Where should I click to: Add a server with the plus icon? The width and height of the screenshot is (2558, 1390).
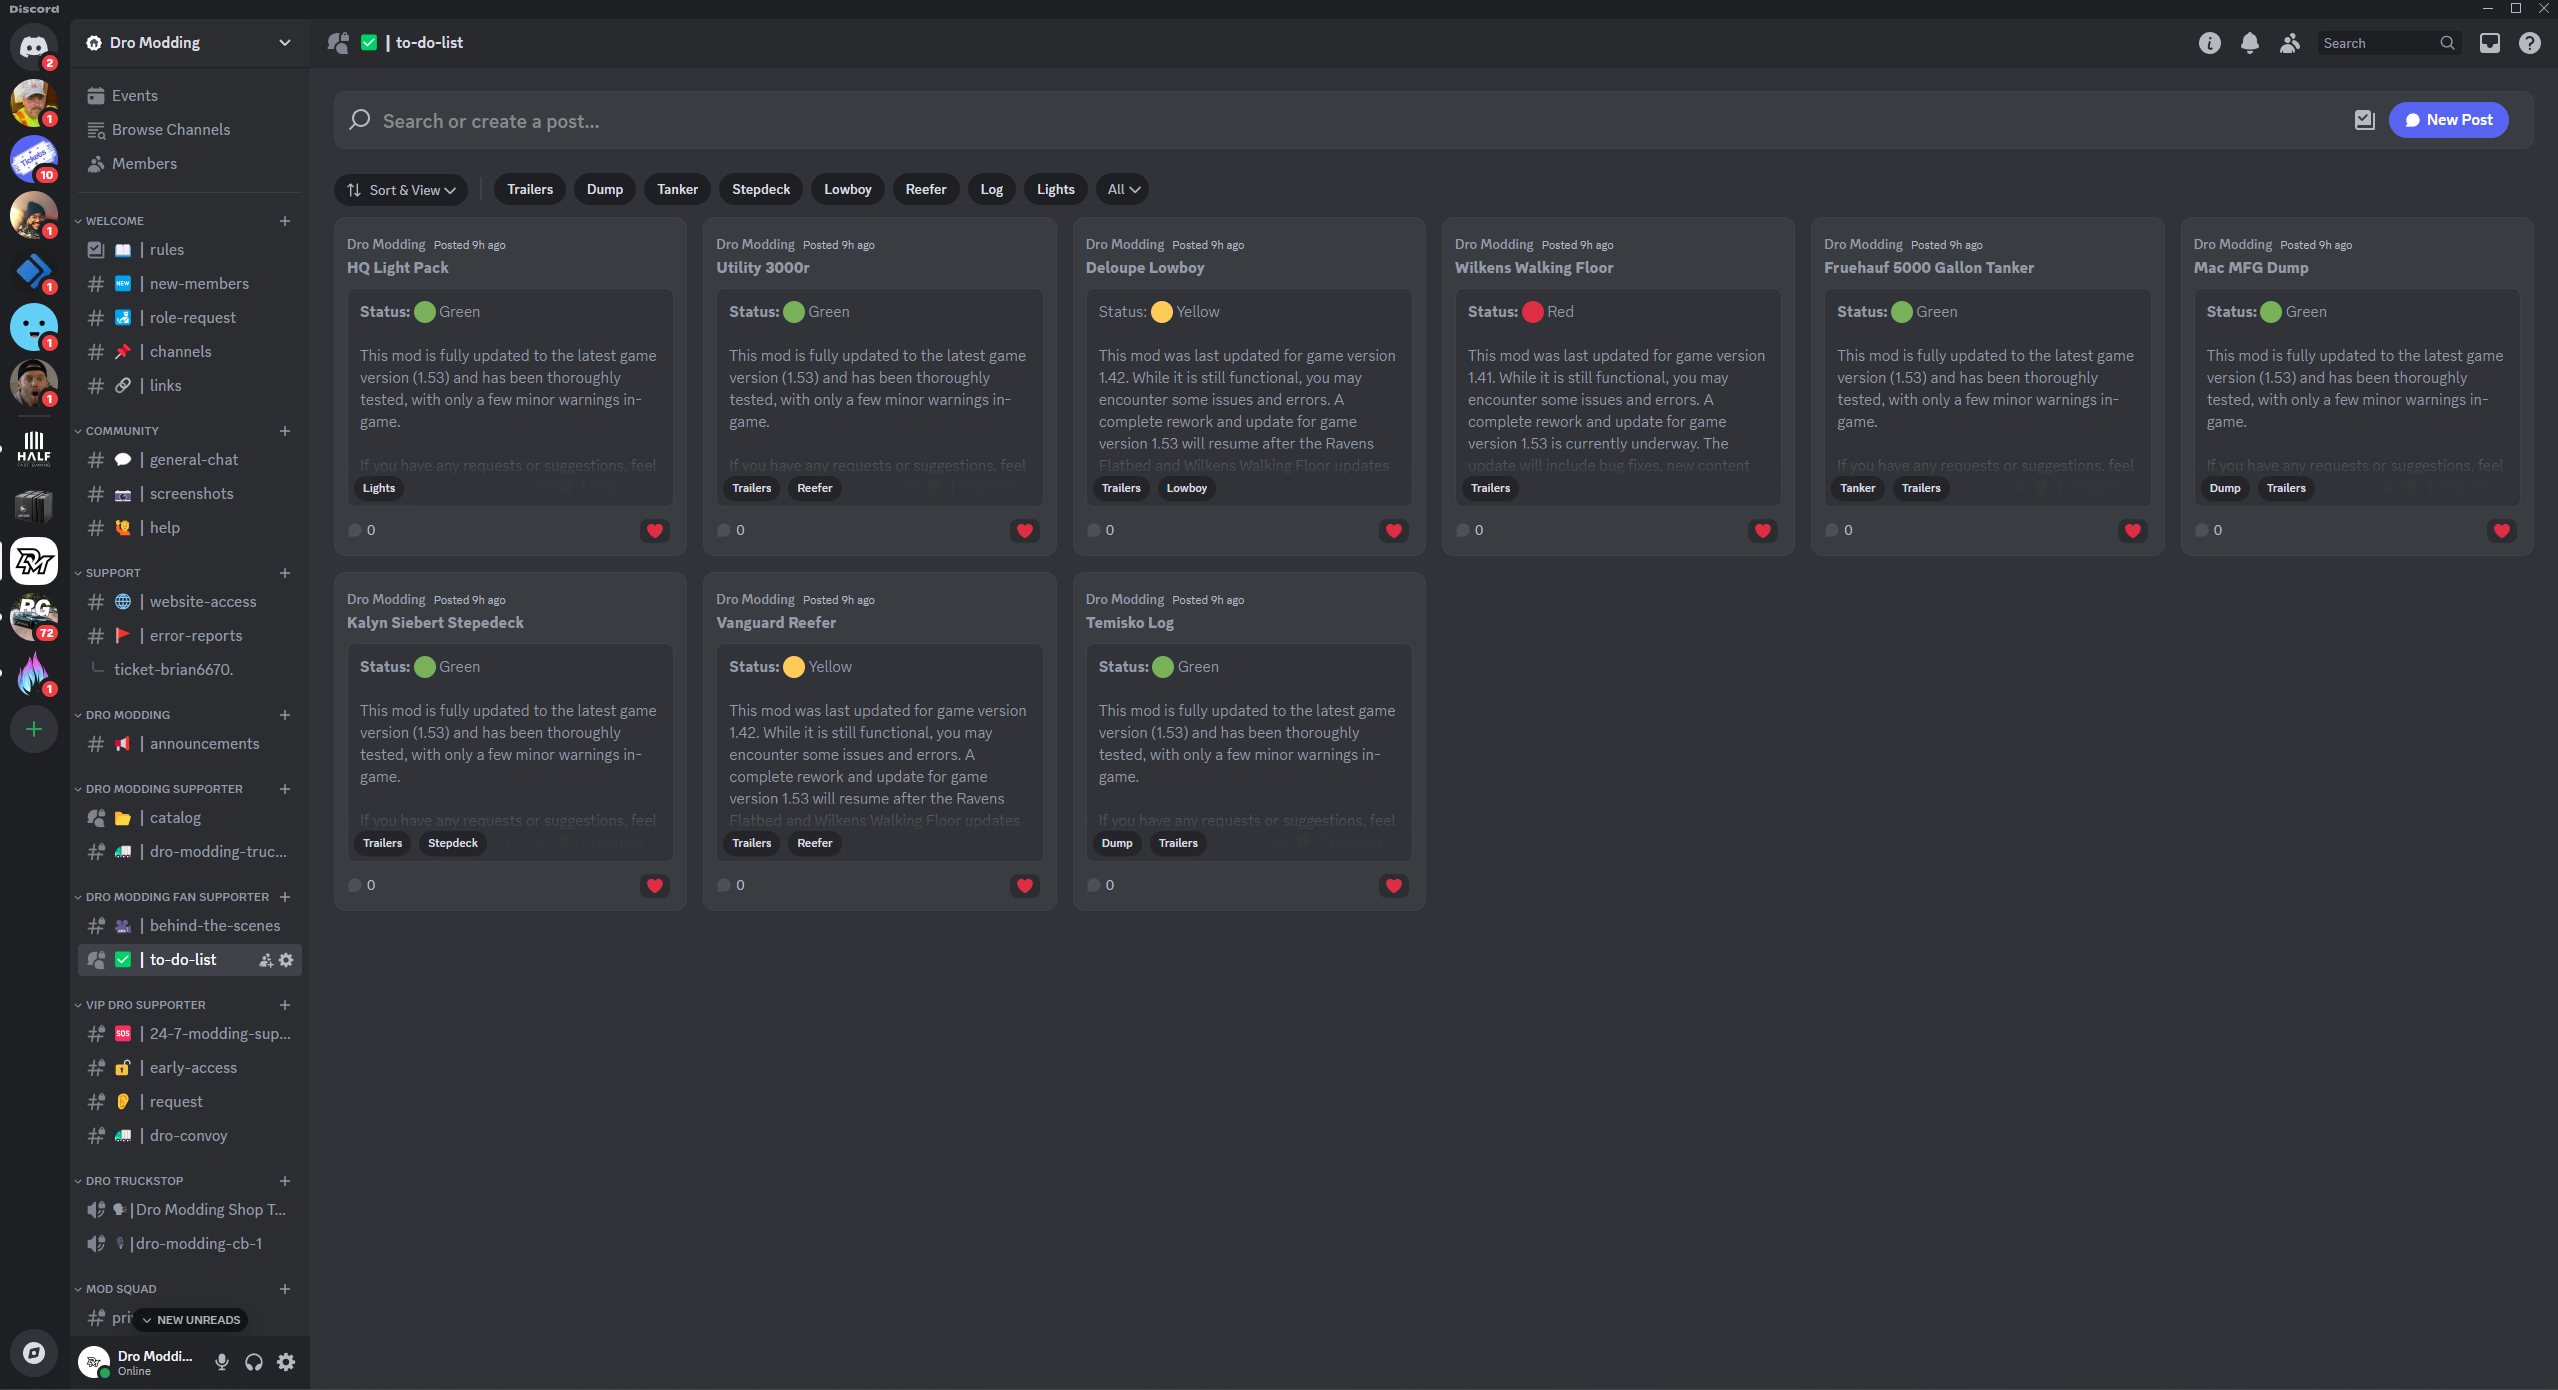34,729
